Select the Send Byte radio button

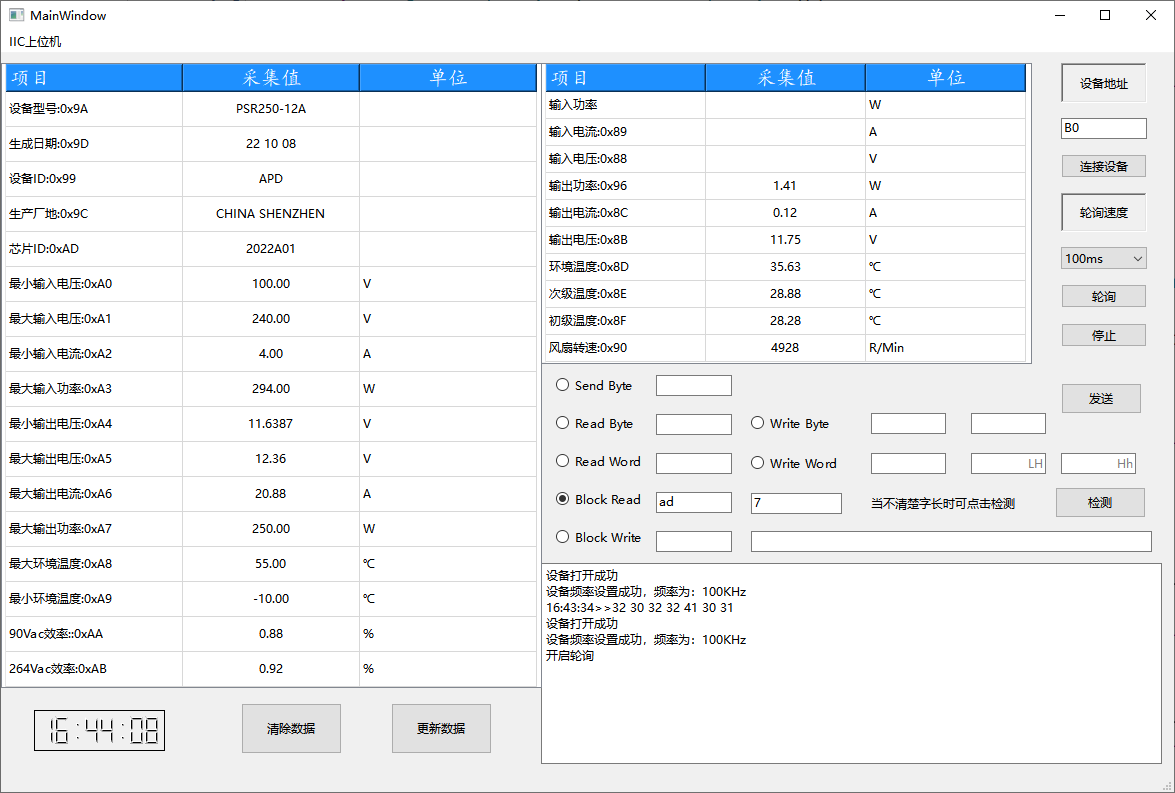pos(562,385)
